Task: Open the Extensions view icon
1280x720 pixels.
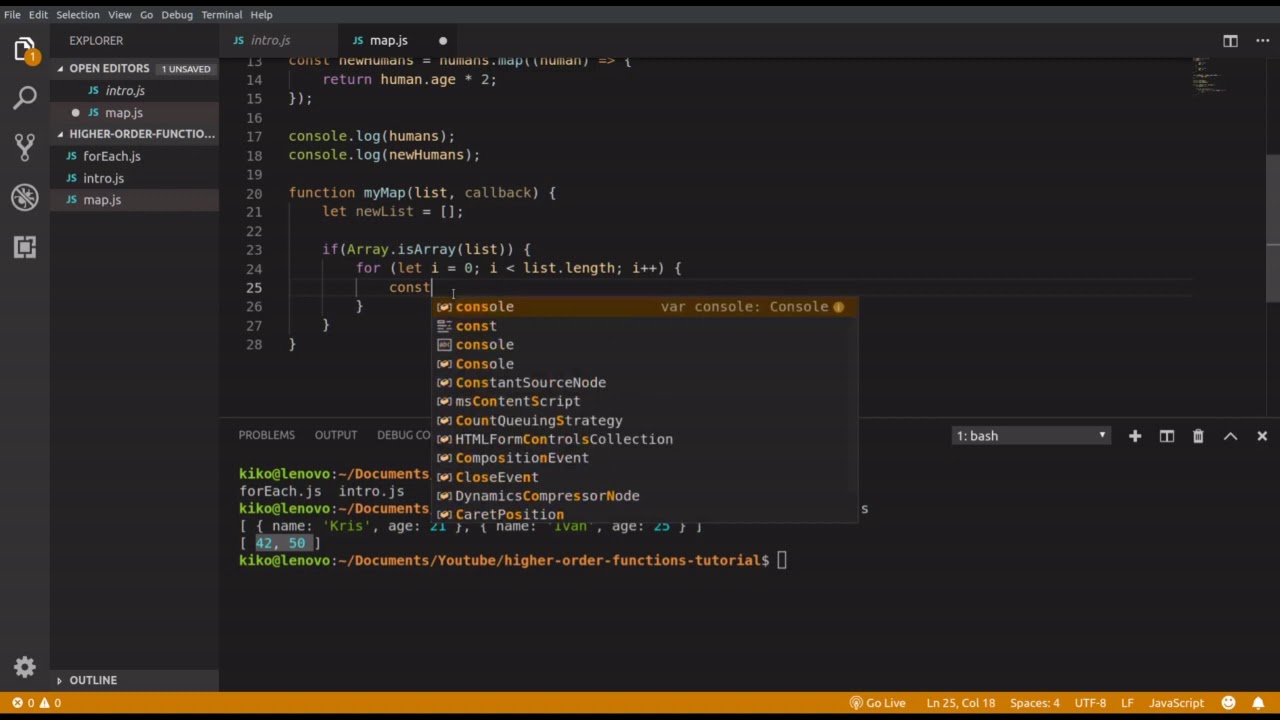Action: 25,247
